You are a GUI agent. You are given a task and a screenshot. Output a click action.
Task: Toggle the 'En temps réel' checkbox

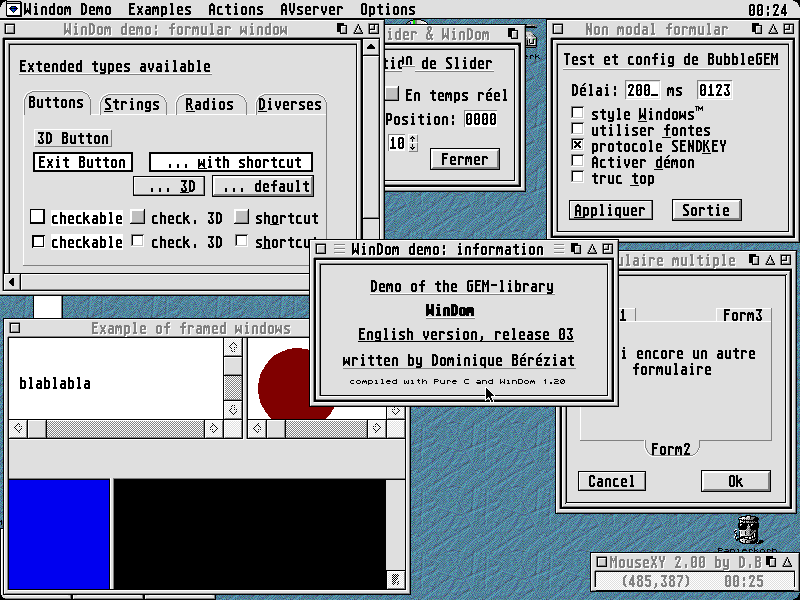click(392, 95)
